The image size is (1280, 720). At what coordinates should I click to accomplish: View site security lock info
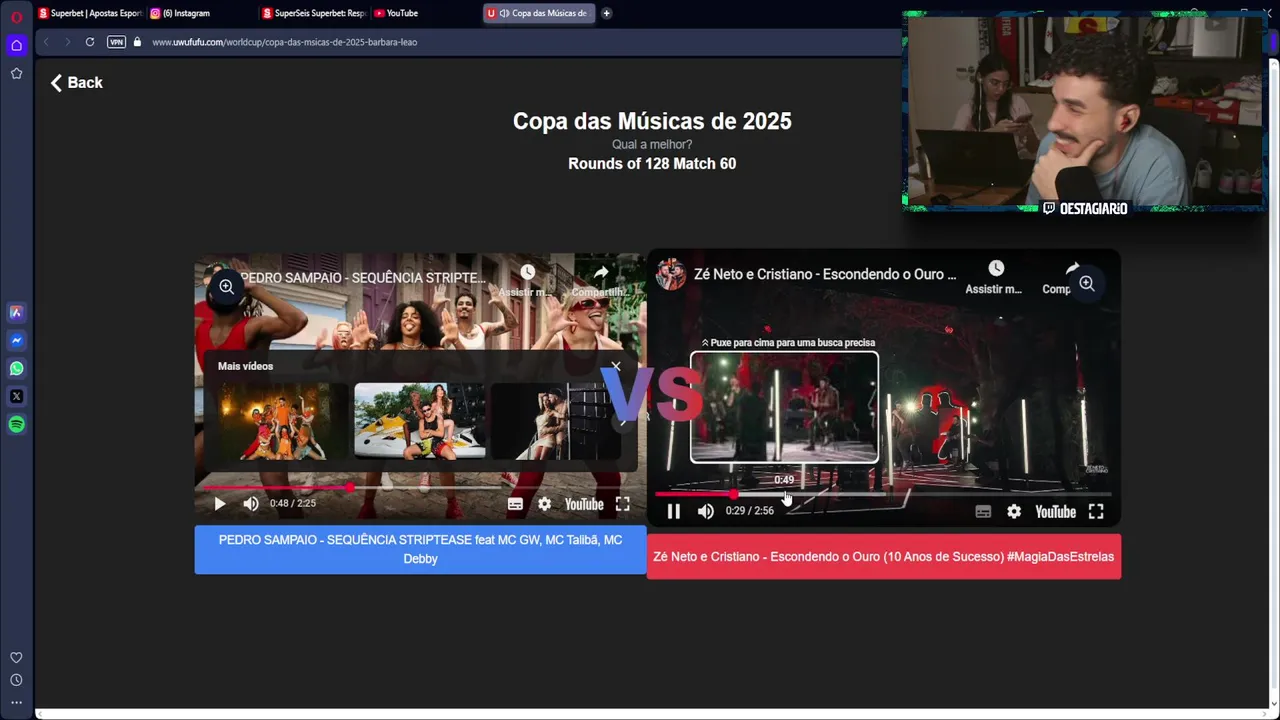point(137,42)
